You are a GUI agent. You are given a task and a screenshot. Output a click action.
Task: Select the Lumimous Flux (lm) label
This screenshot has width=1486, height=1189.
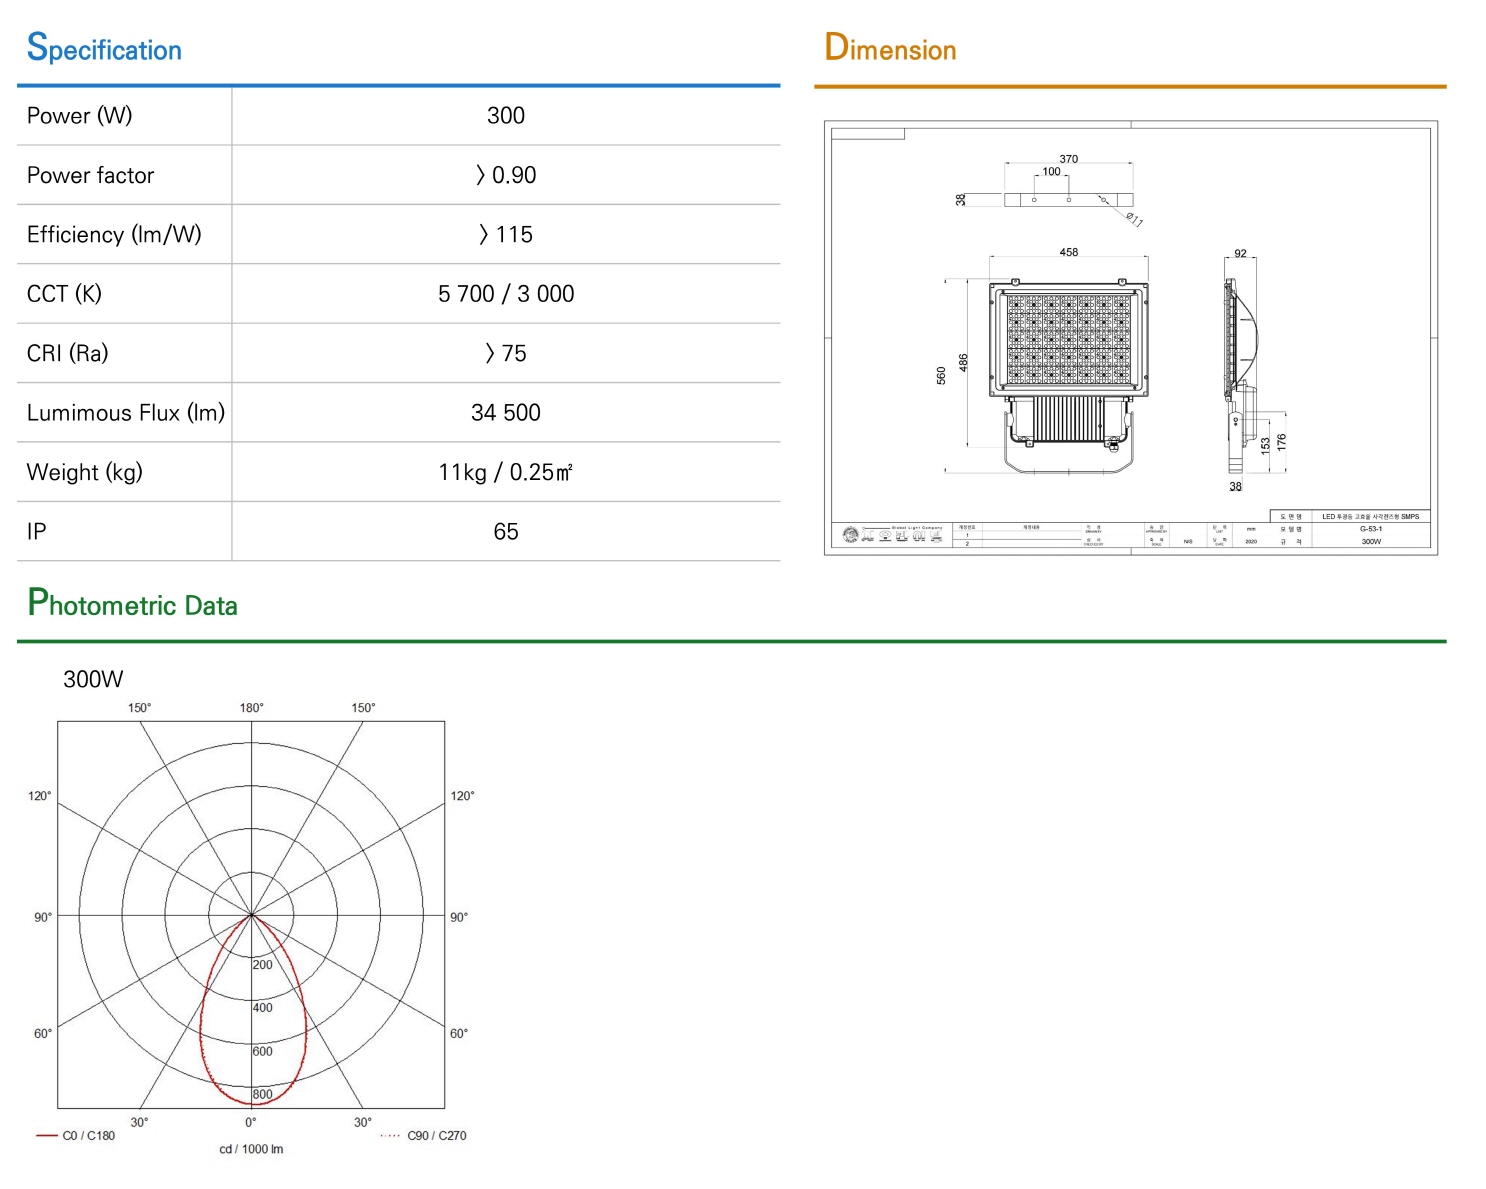(x=126, y=413)
